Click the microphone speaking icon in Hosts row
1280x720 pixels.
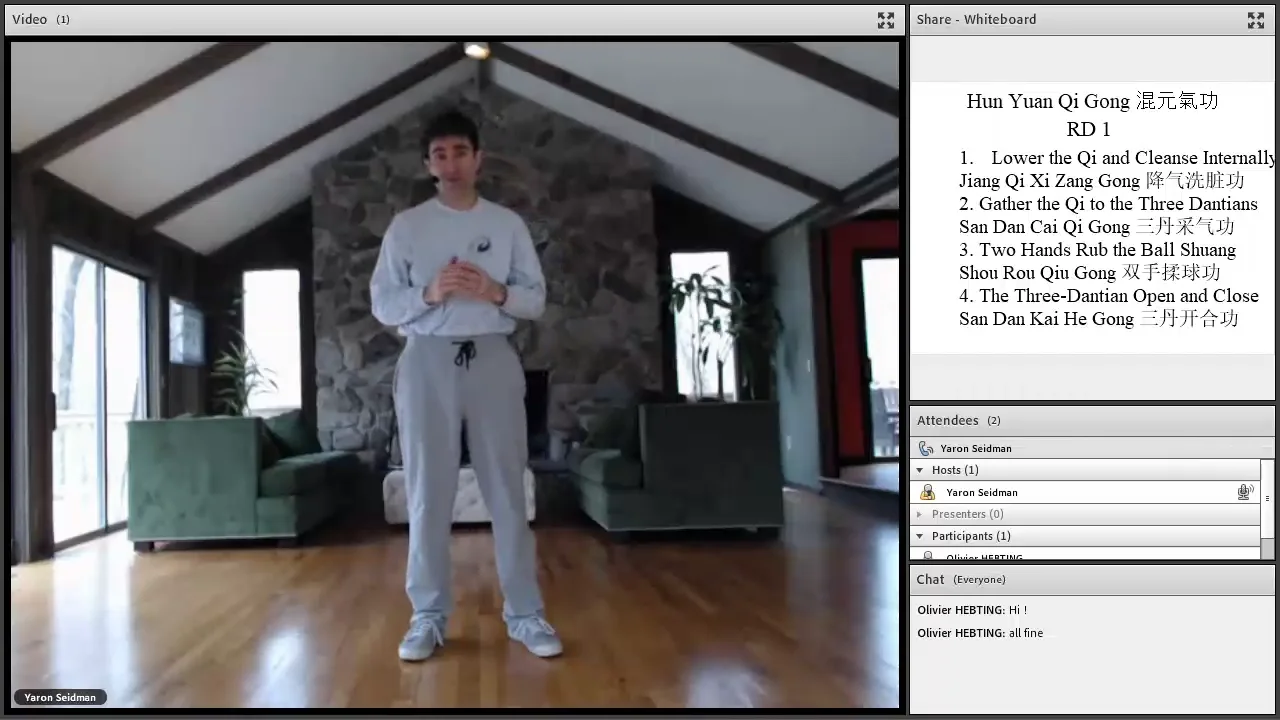1245,492
